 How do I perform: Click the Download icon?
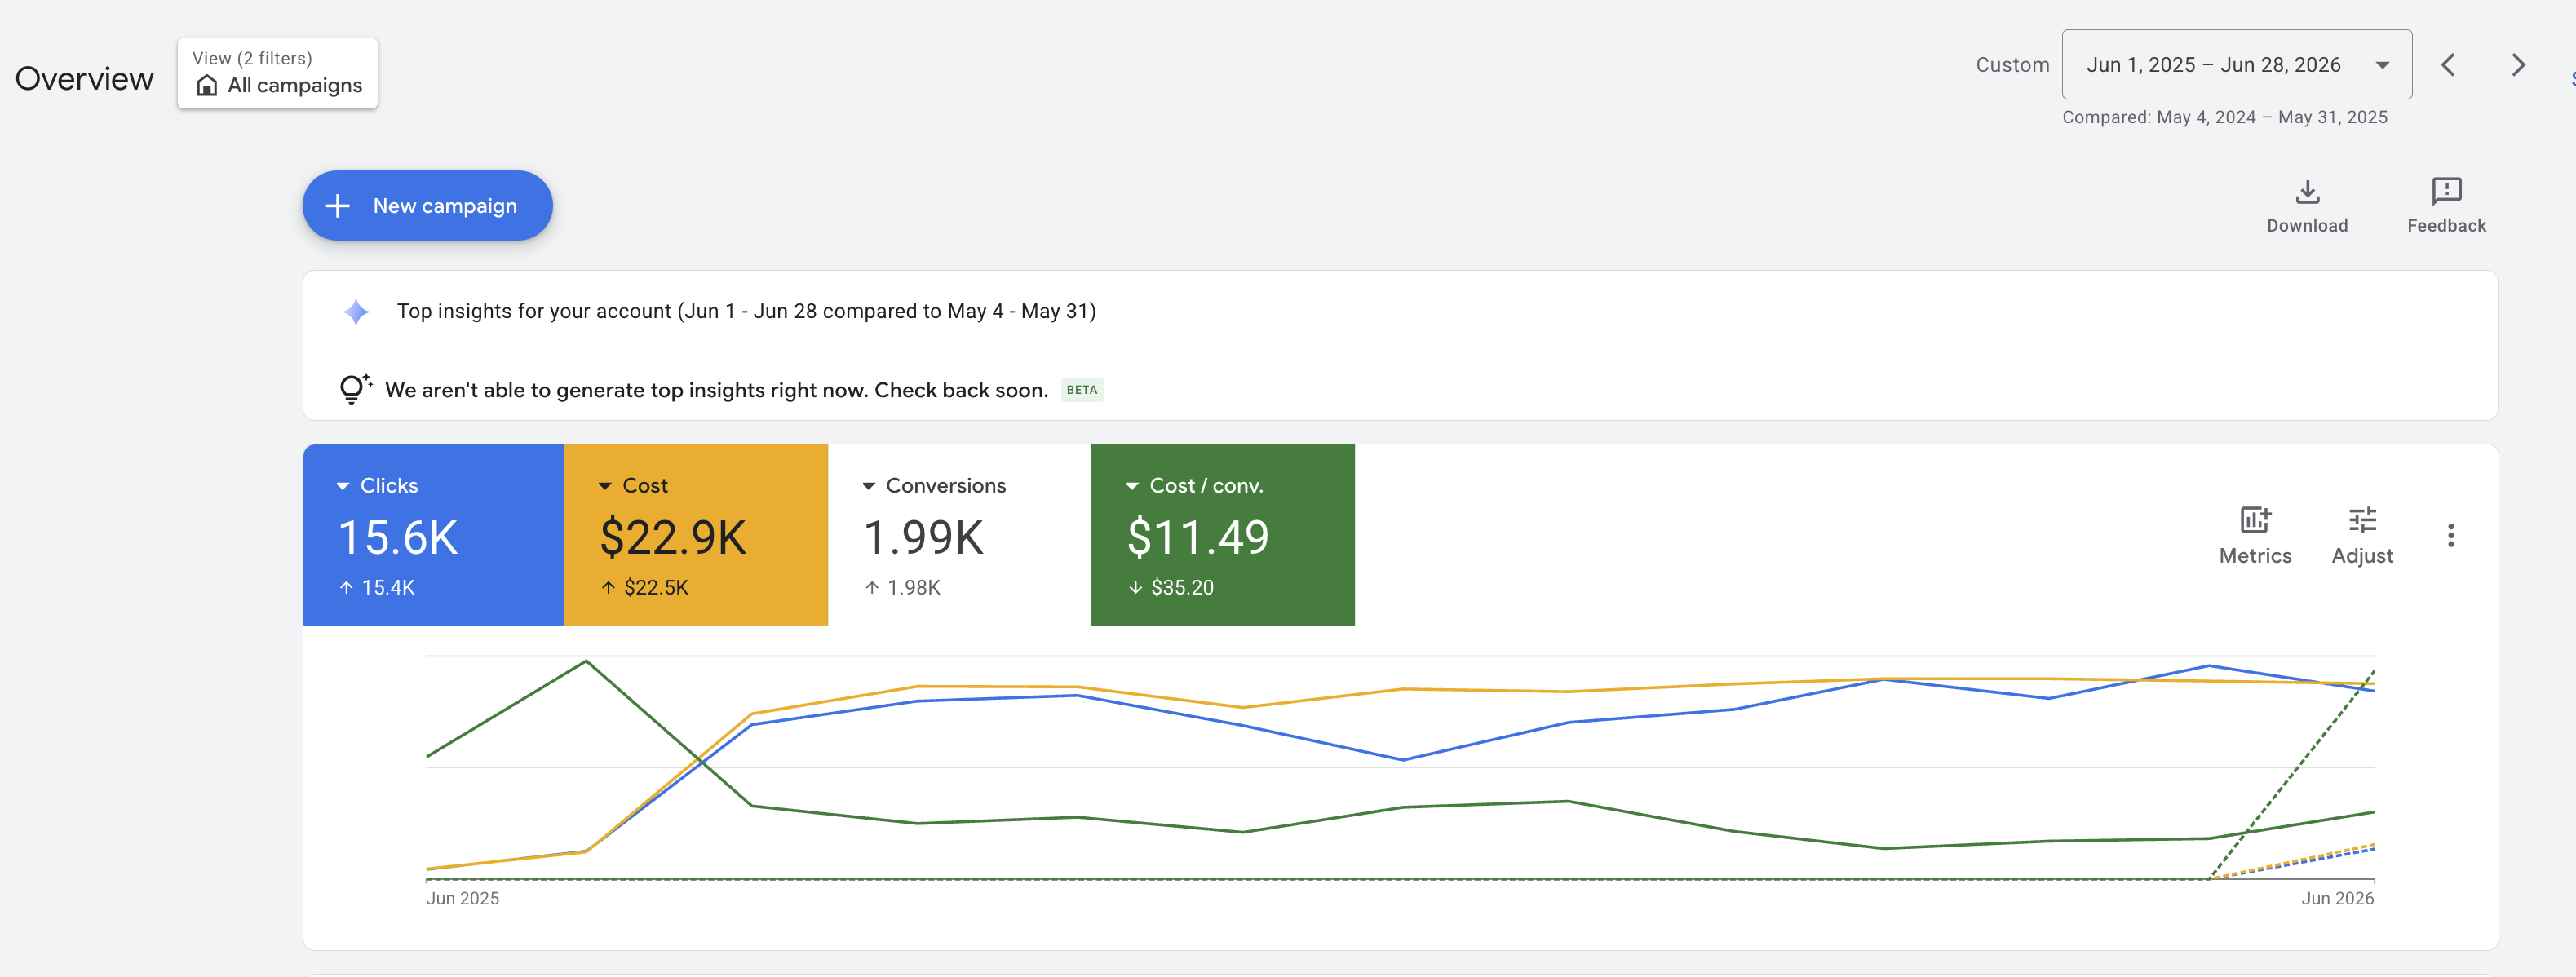tap(2307, 191)
